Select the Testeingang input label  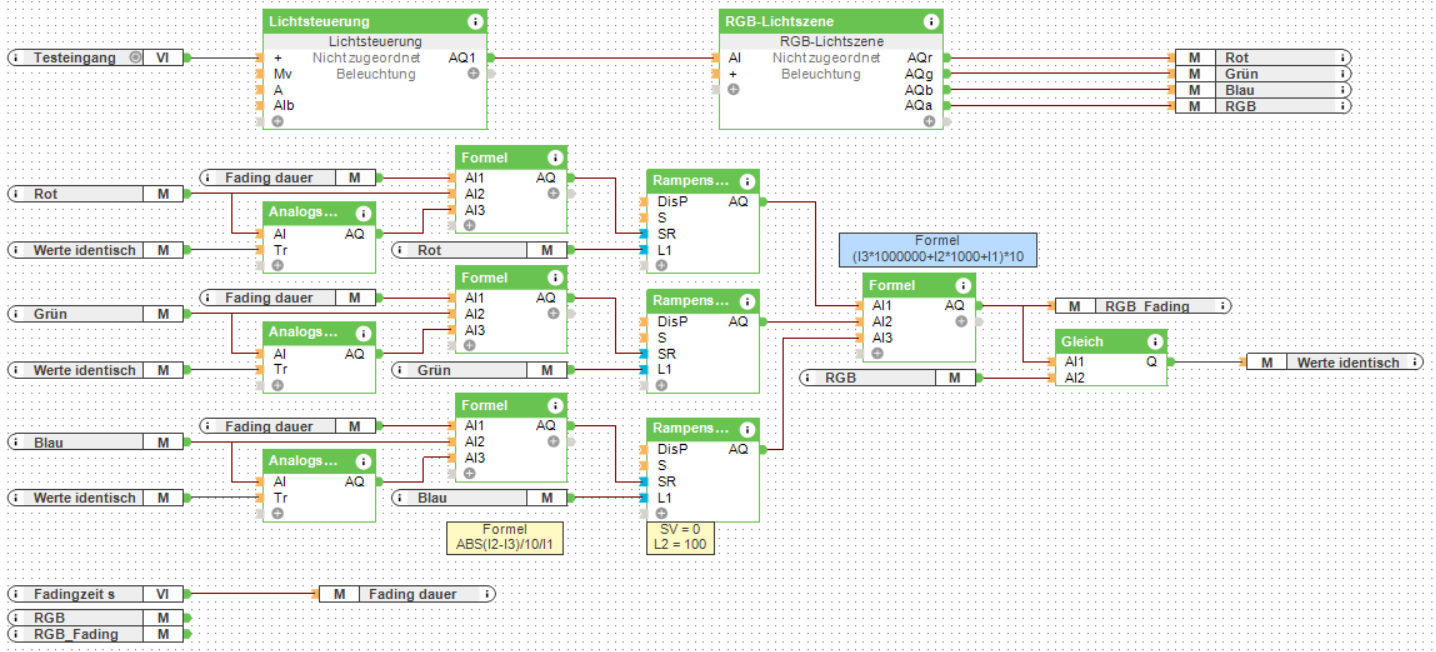[75, 58]
